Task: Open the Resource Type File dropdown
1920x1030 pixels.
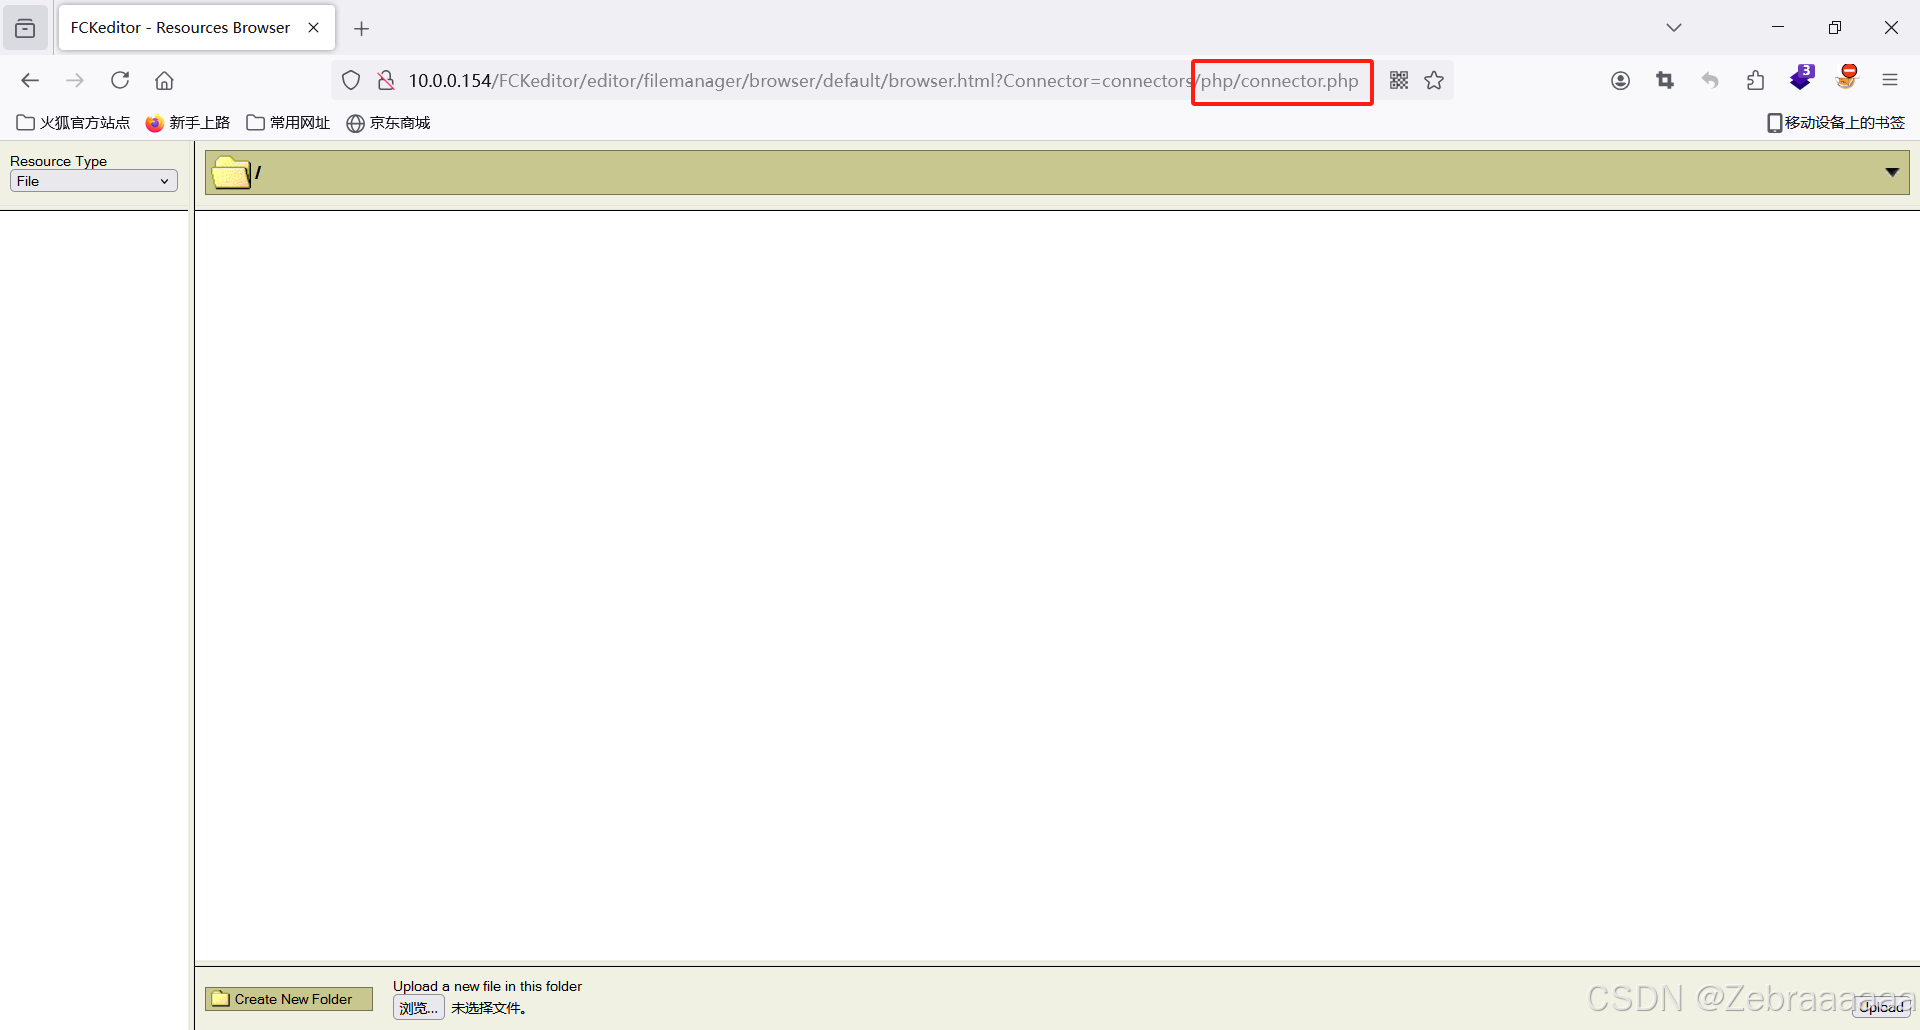Action: coord(94,181)
